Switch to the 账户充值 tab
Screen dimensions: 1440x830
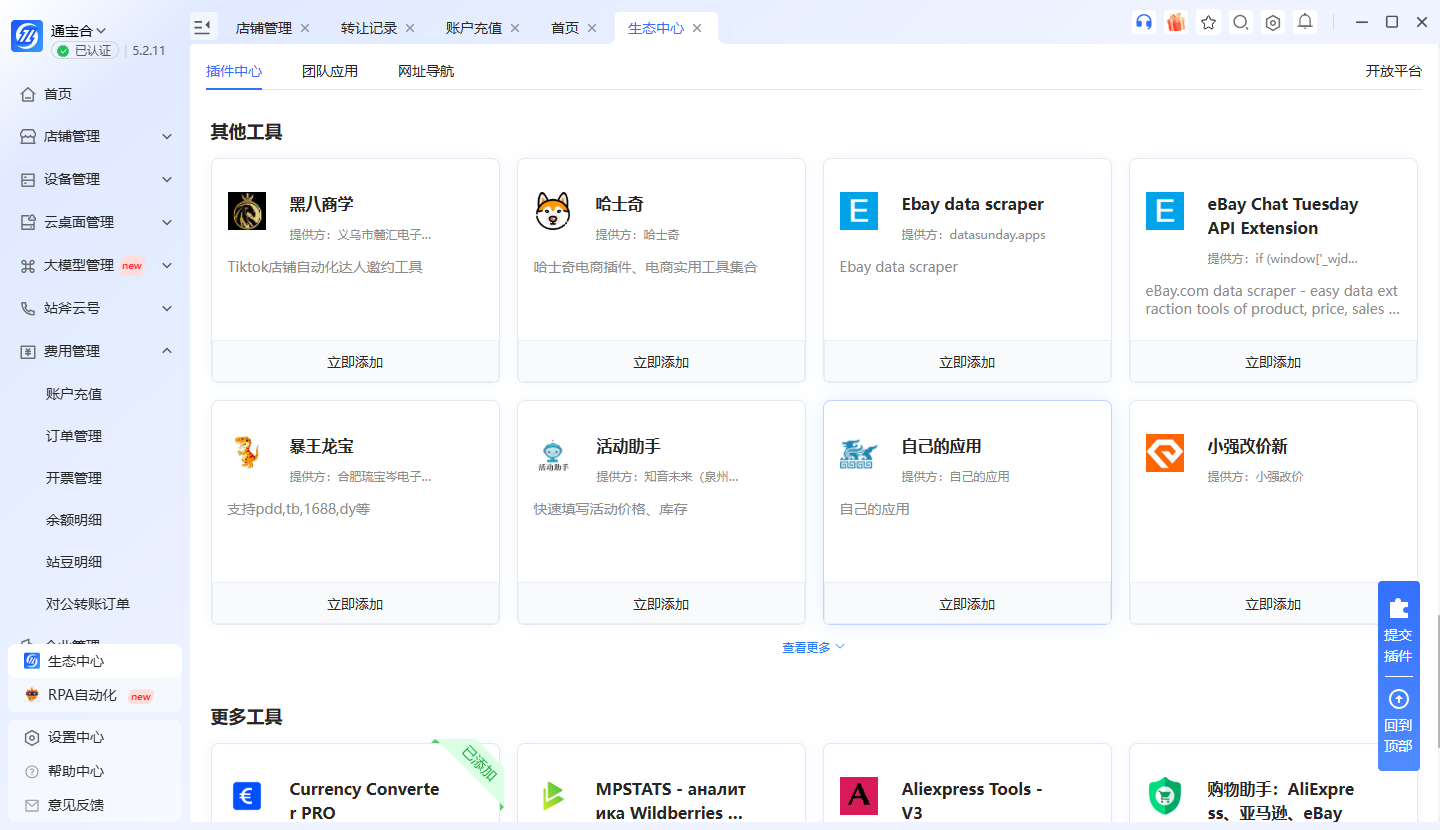(474, 28)
